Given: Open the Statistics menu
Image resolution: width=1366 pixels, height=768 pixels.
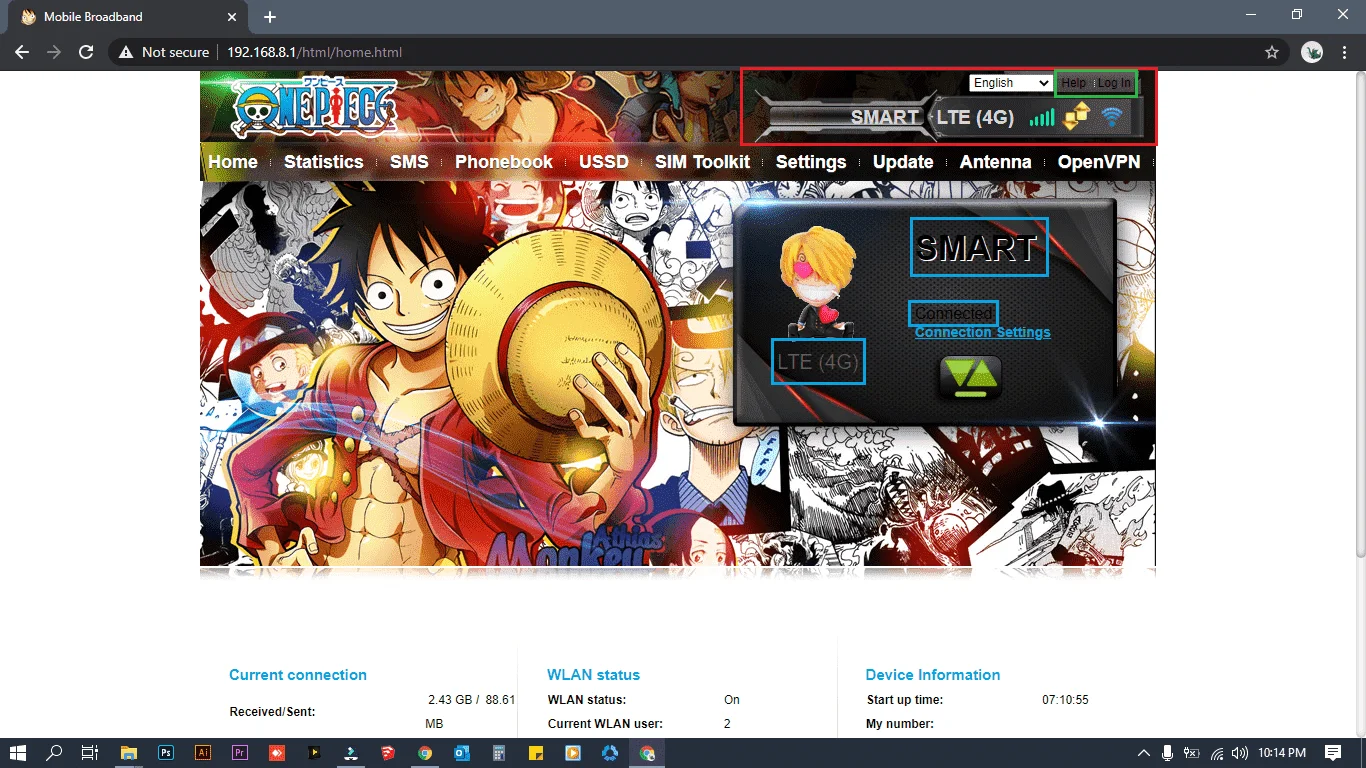Looking at the screenshot, I should coord(323,162).
